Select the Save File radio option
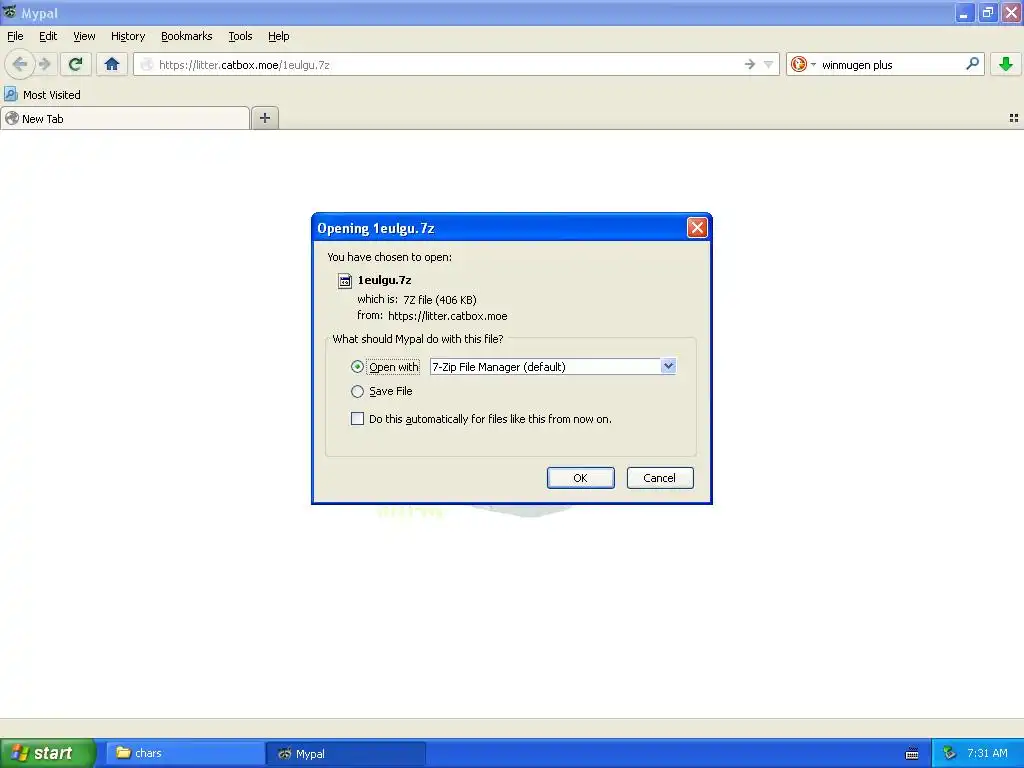Screen dimensions: 1024x768 357,391
